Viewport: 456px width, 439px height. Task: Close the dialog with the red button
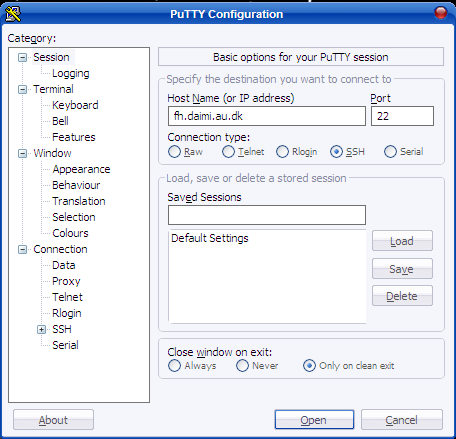(441, 13)
